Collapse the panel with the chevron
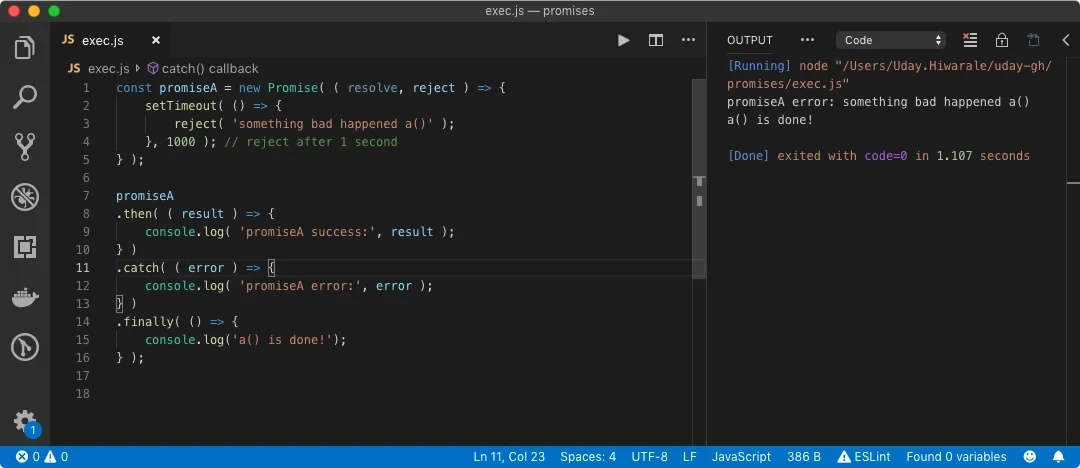 coord(1065,41)
